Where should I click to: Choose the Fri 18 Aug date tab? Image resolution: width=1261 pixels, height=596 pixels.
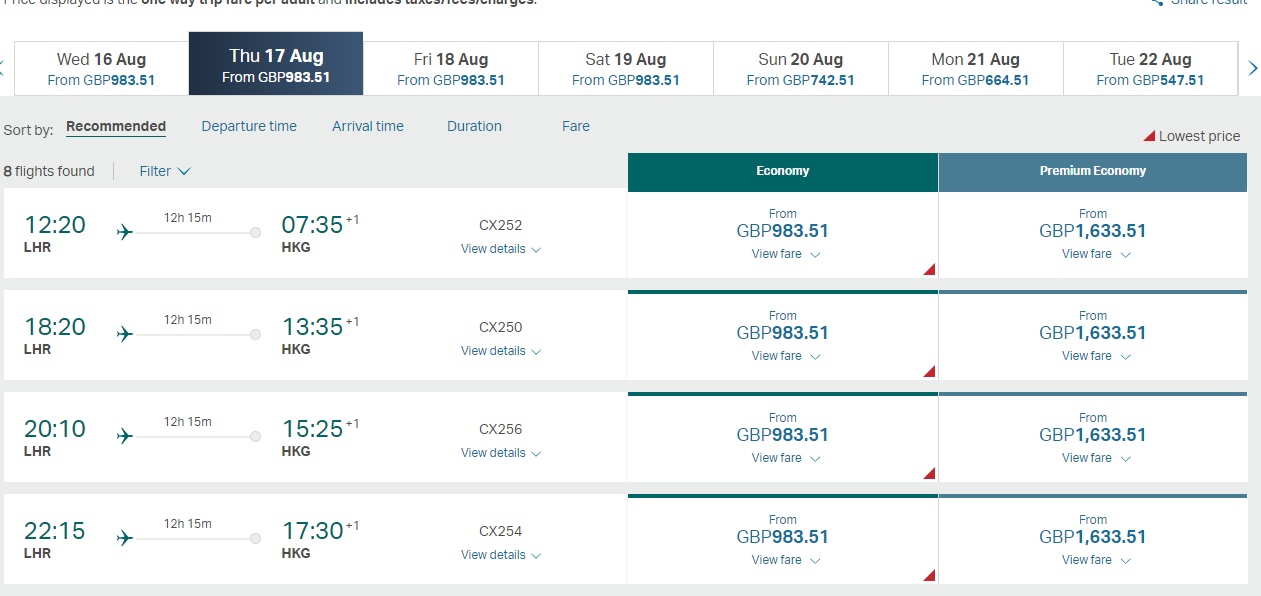(x=451, y=68)
